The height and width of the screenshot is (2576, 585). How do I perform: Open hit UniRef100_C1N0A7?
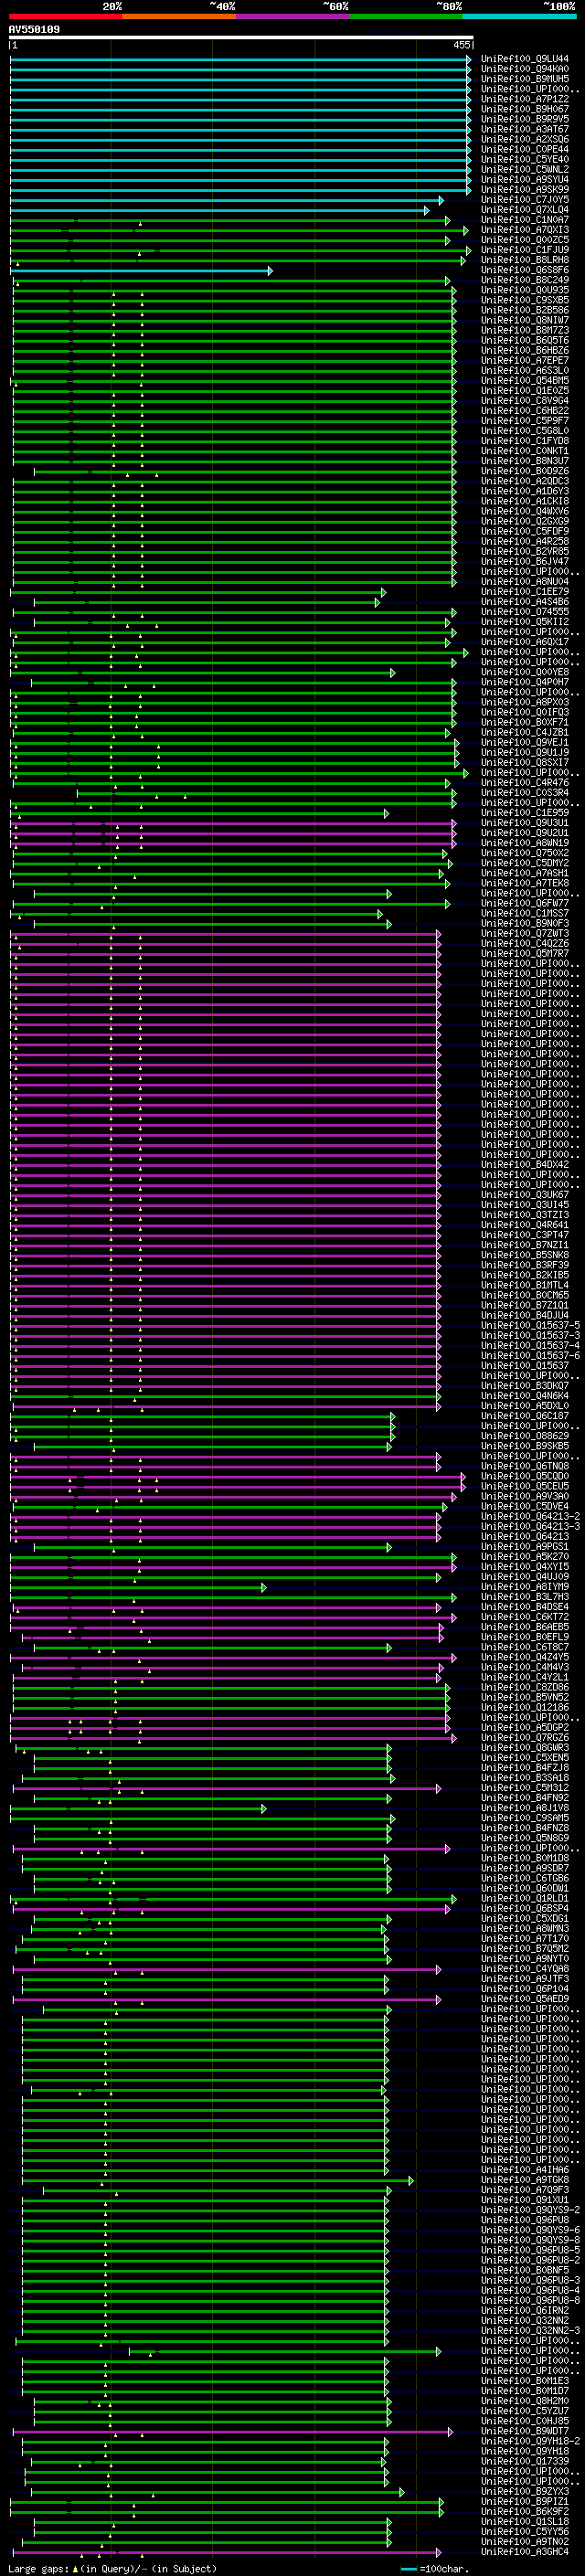(525, 220)
